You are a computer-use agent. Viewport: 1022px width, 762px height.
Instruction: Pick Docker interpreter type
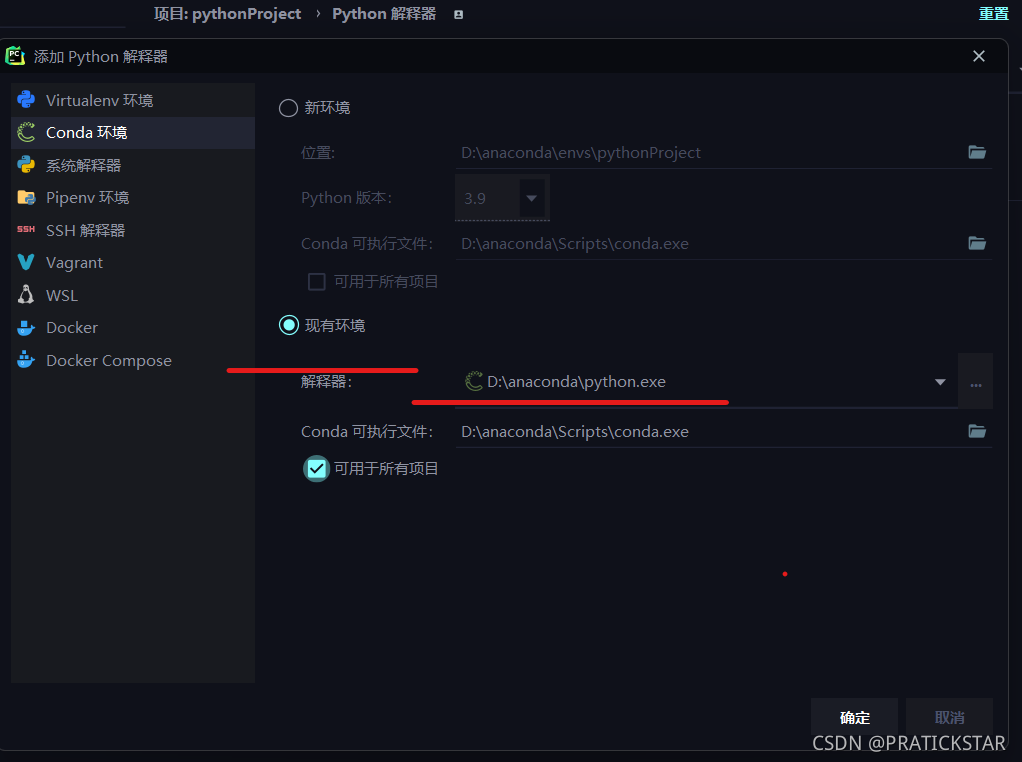tap(133, 328)
